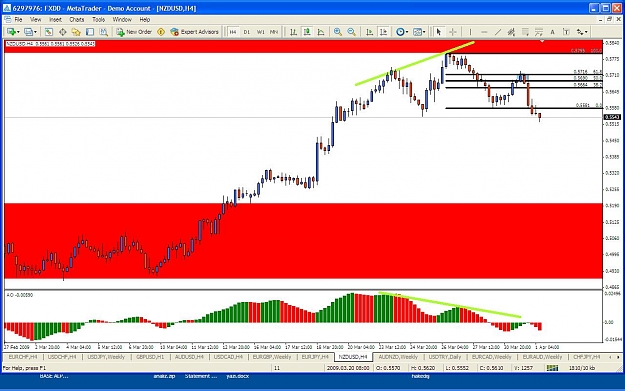625x391 pixels.
Task: Select the Bar Chart display icon
Action: (x=293, y=32)
